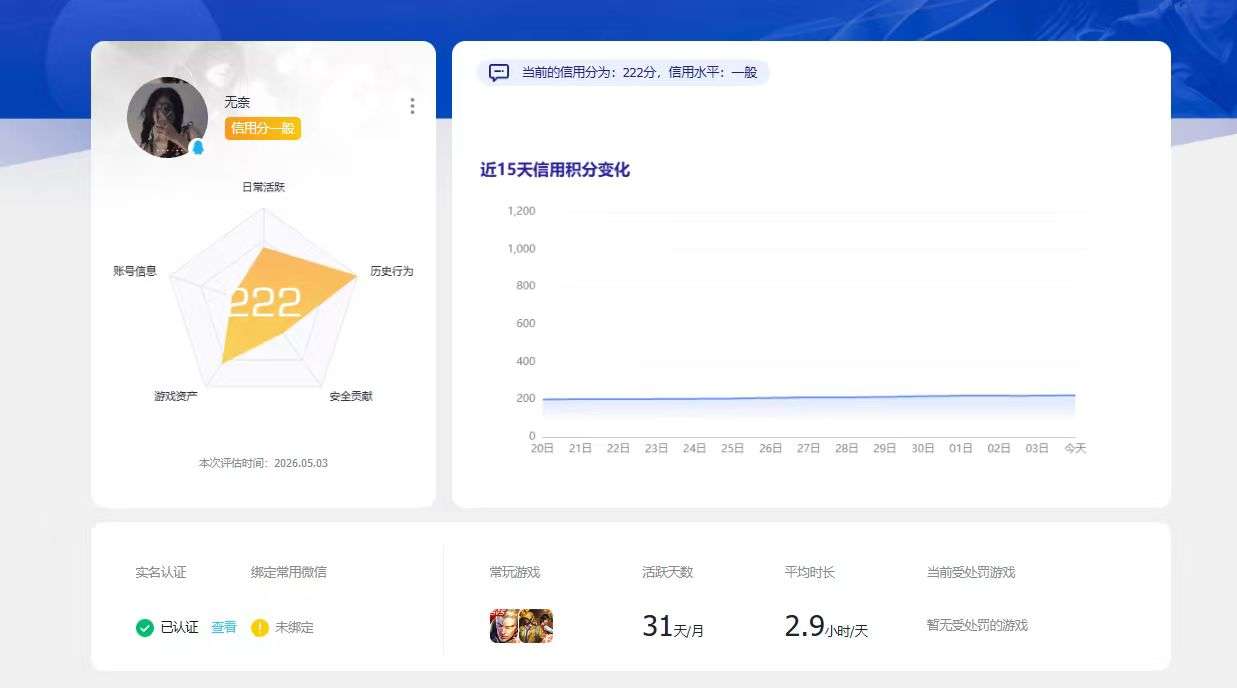
Task: Click the 今天 label on chart axis
Action: coord(1075,449)
